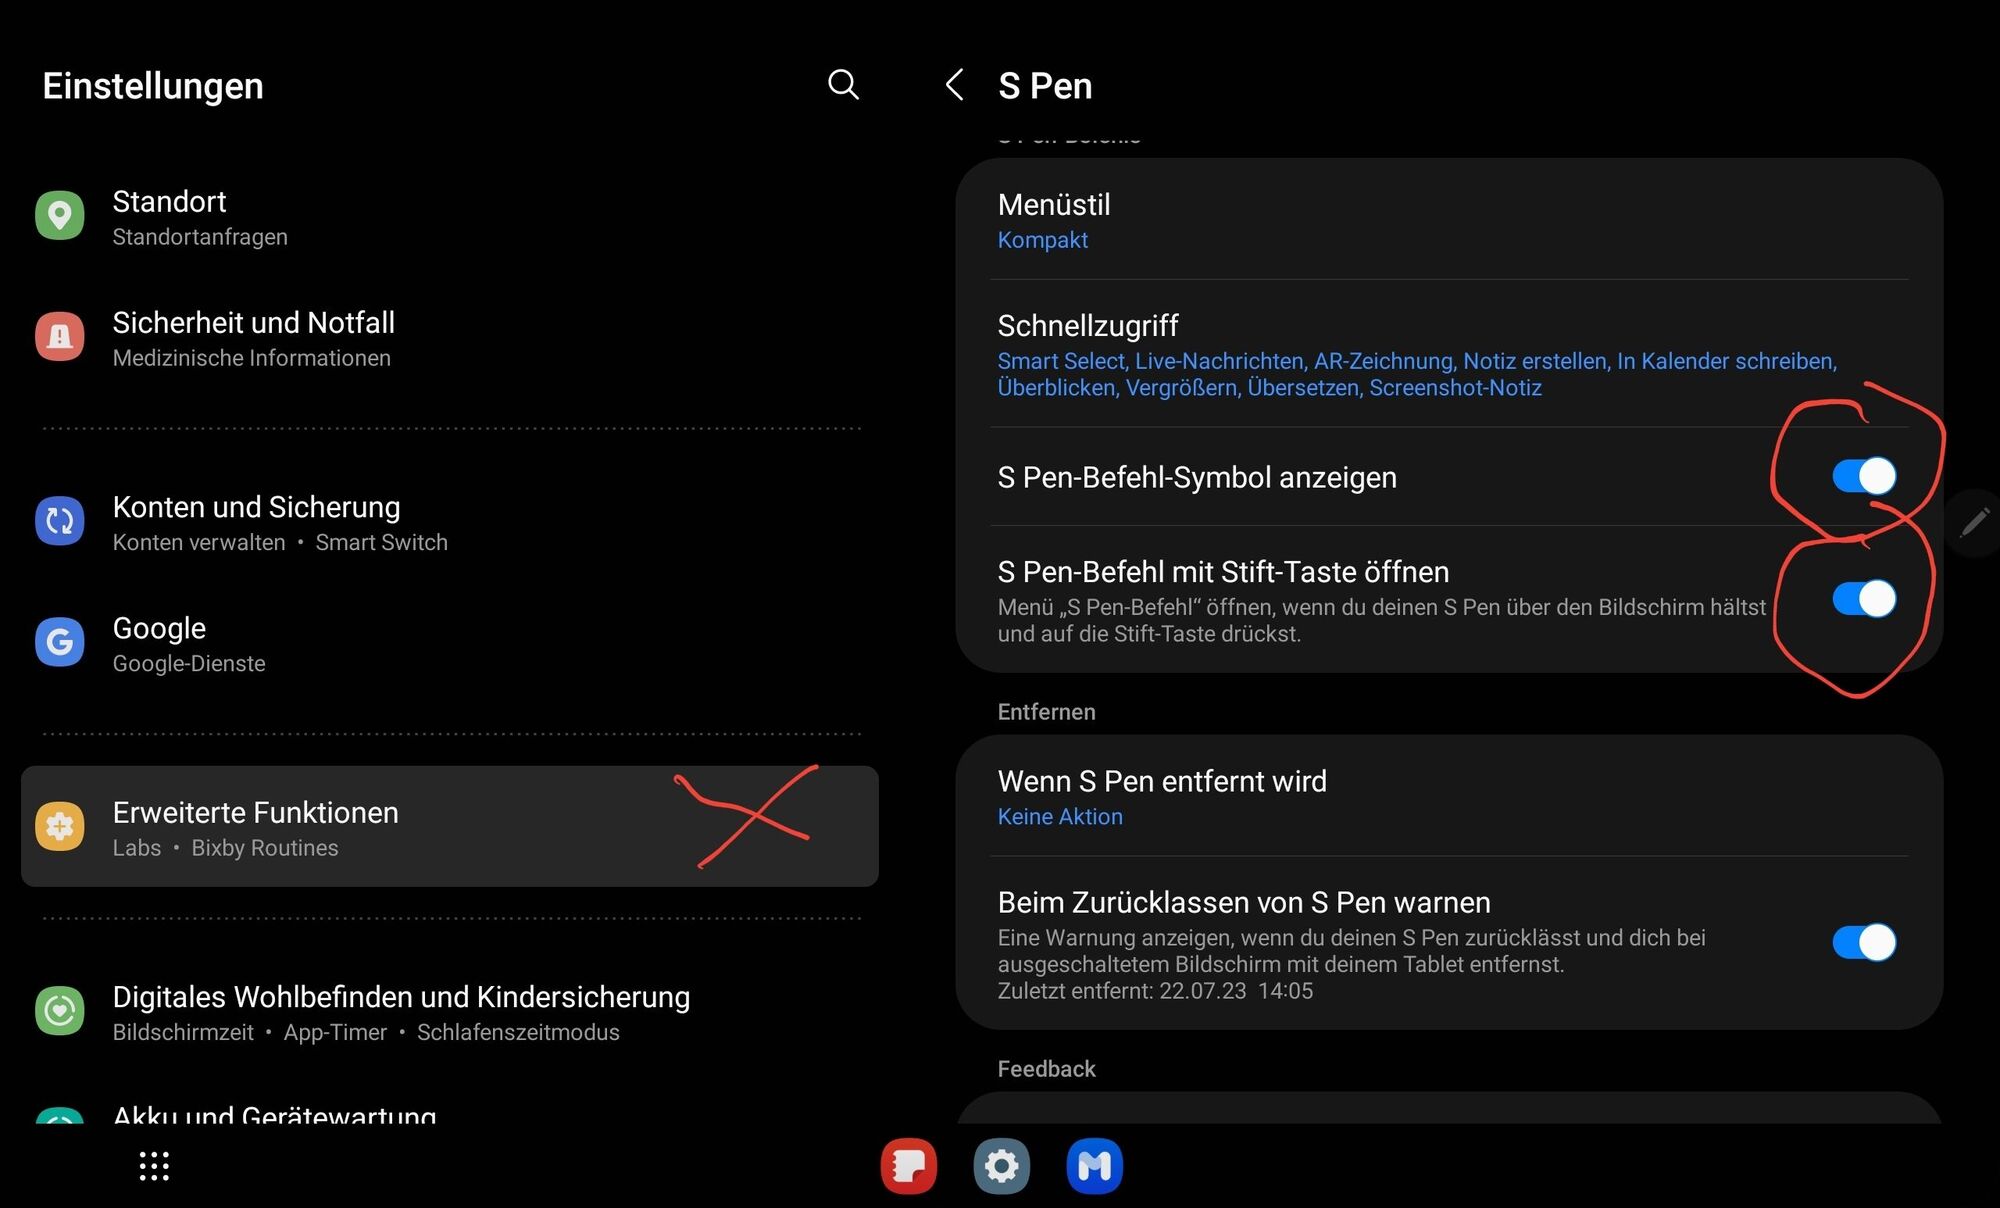Turn off S Pen-Befehl mit Stift-Taste öffnen

(x=1863, y=599)
